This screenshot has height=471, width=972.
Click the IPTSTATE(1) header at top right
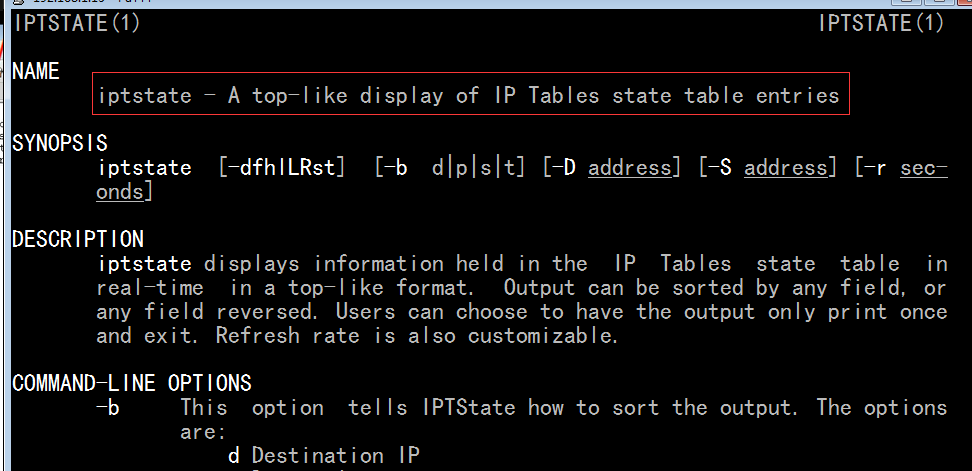click(x=881, y=24)
